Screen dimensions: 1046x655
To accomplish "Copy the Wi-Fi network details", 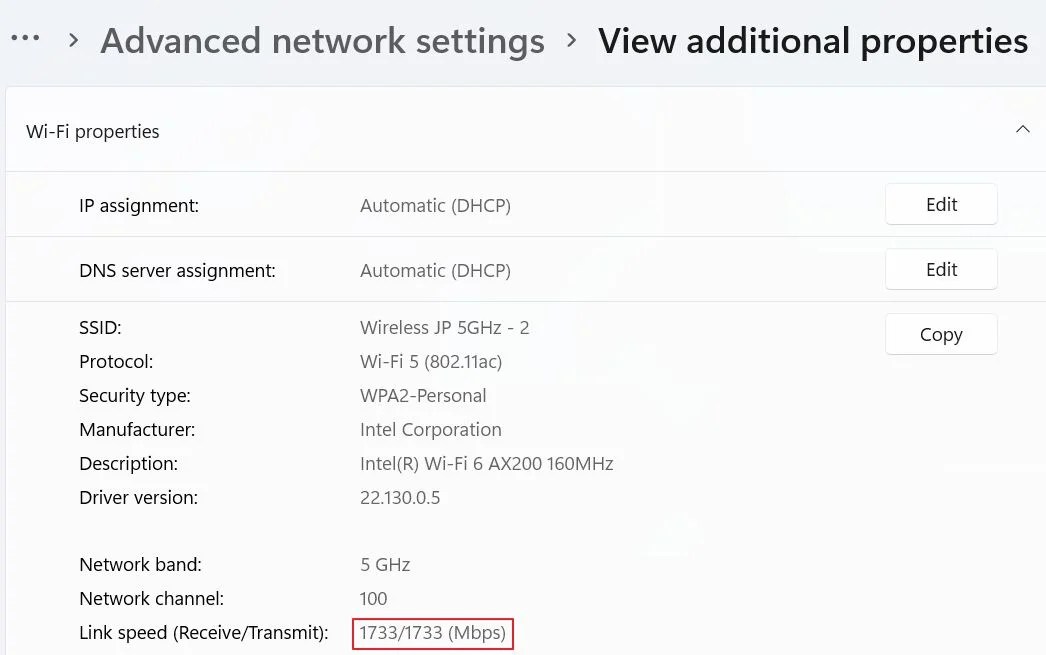I will 940,334.
